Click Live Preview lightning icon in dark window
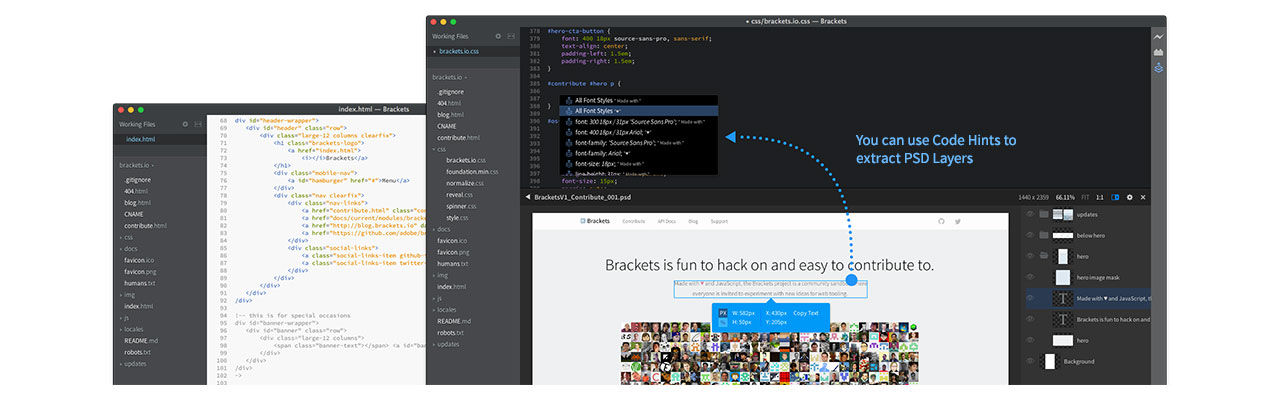This screenshot has width=1280, height=400. point(1158,37)
